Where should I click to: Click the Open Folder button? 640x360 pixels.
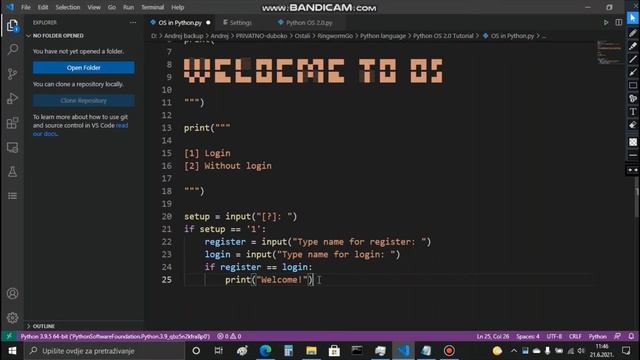pyautogui.click(x=84, y=67)
